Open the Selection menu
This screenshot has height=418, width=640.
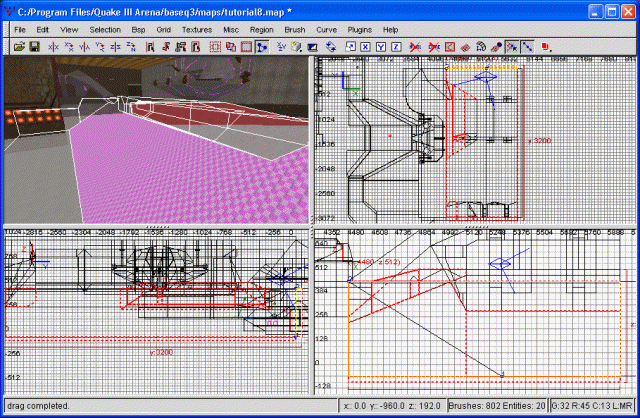tap(105, 30)
